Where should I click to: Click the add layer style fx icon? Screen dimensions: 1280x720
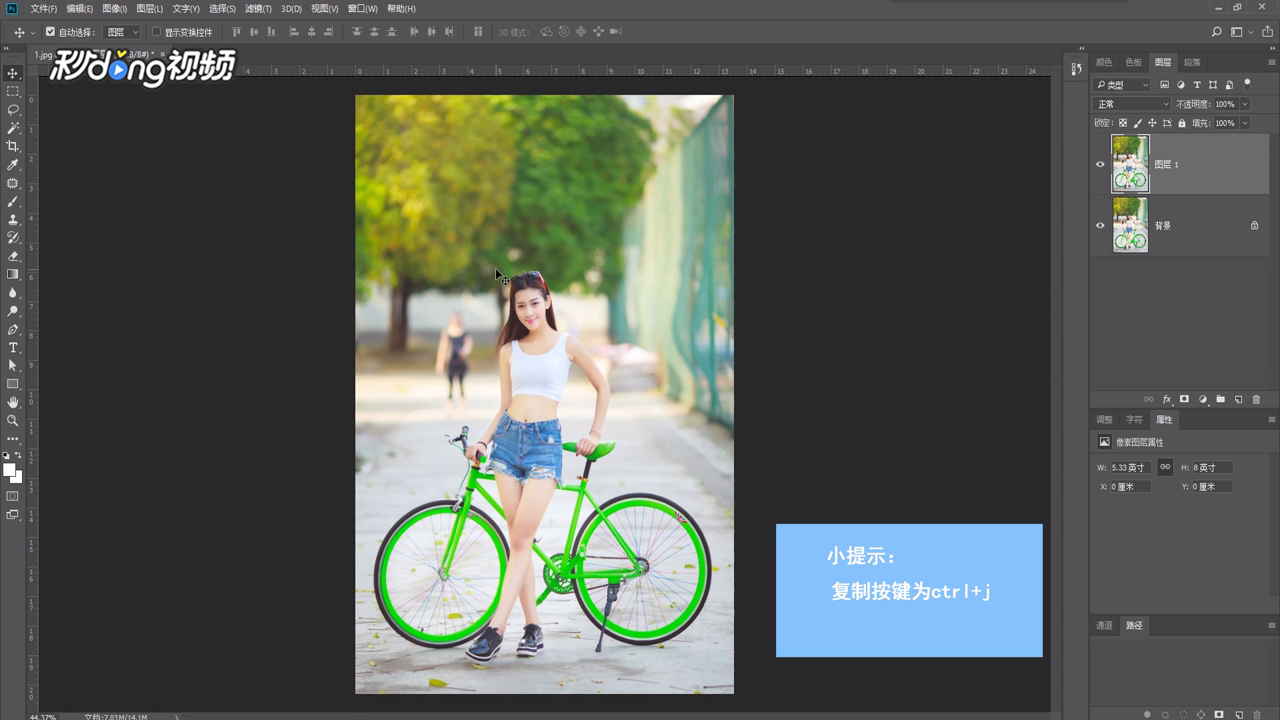(1166, 399)
